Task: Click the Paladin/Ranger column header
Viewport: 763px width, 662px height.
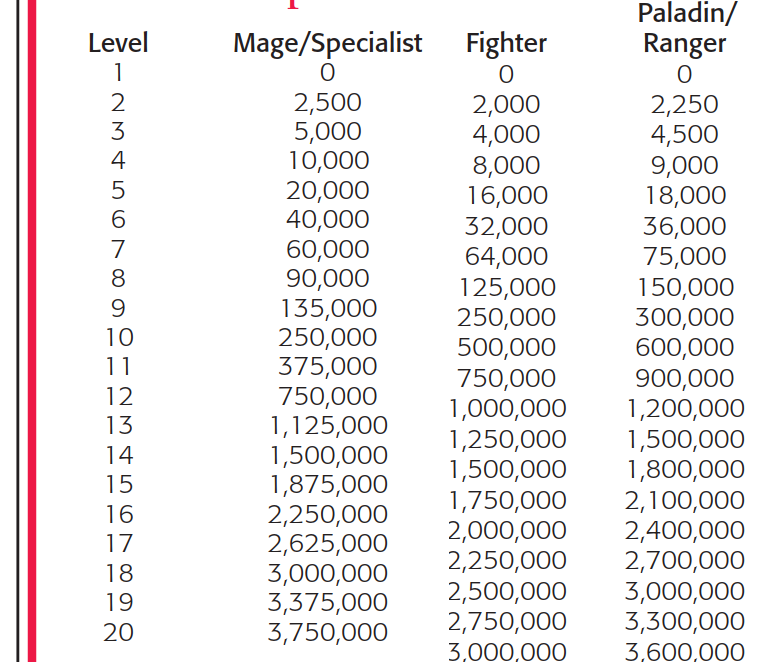Action: (x=684, y=30)
